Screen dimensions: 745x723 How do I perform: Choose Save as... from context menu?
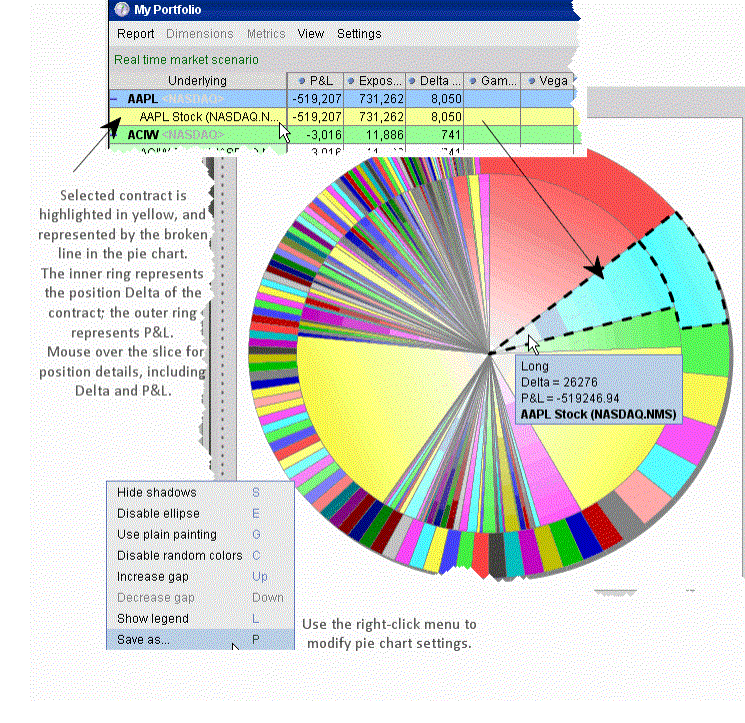coord(143,640)
